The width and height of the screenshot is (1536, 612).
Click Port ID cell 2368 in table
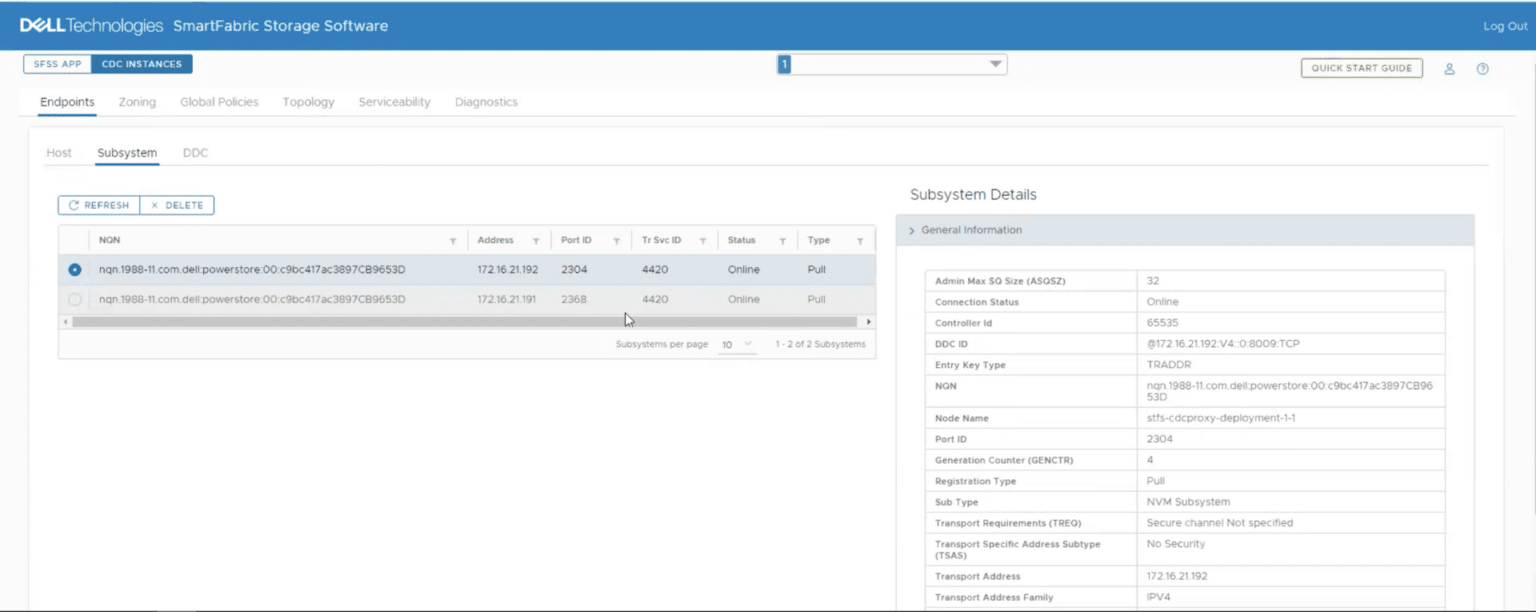[x=574, y=299]
